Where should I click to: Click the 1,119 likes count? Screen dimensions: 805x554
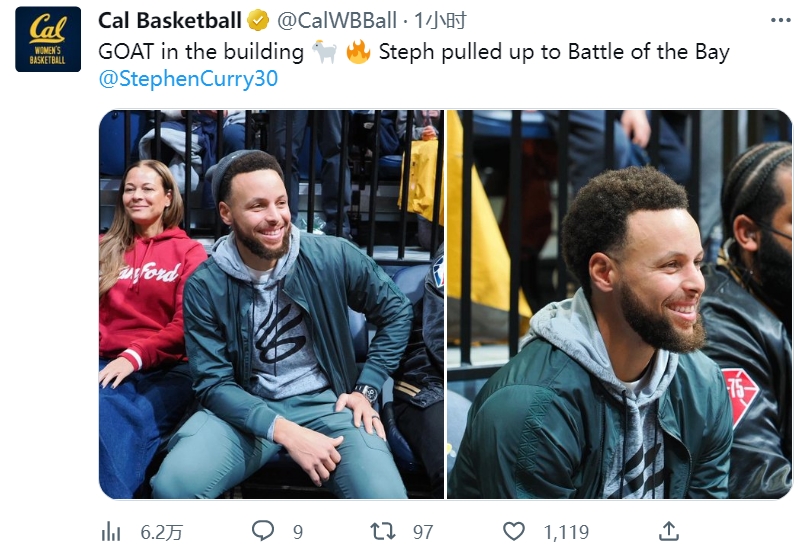tap(566, 532)
